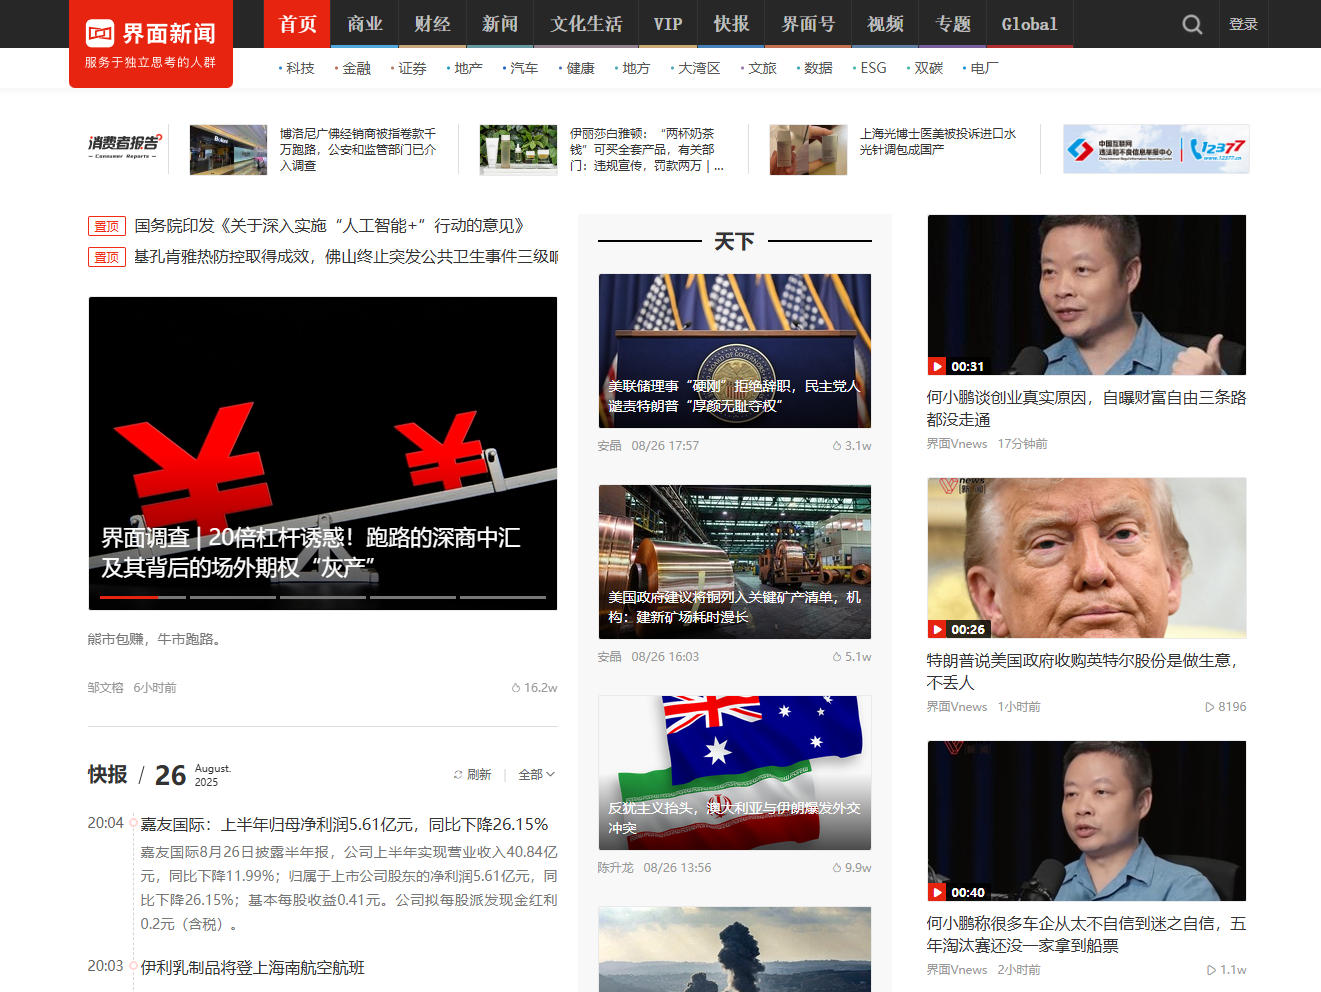
Task: Click the 登录 button
Action: point(1243,24)
